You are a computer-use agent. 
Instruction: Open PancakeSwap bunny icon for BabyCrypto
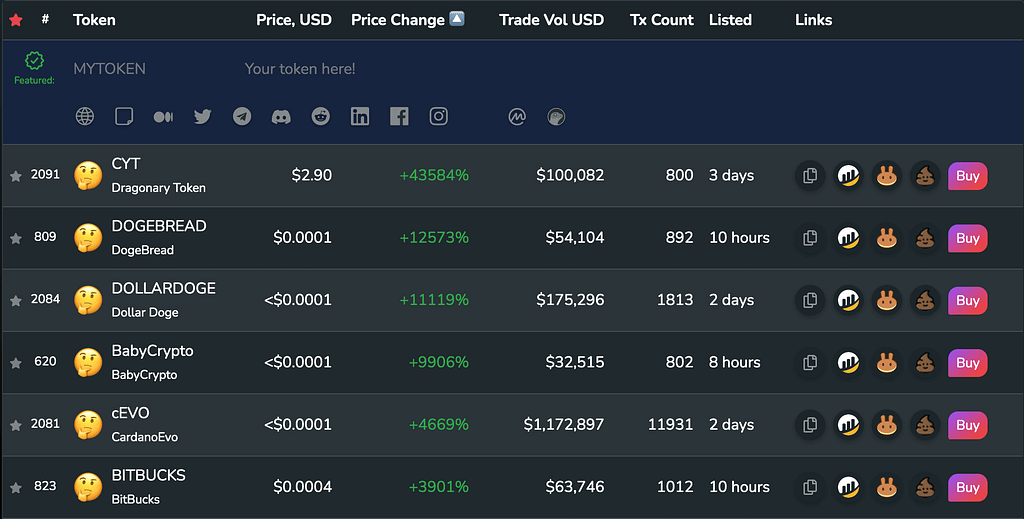coord(887,363)
